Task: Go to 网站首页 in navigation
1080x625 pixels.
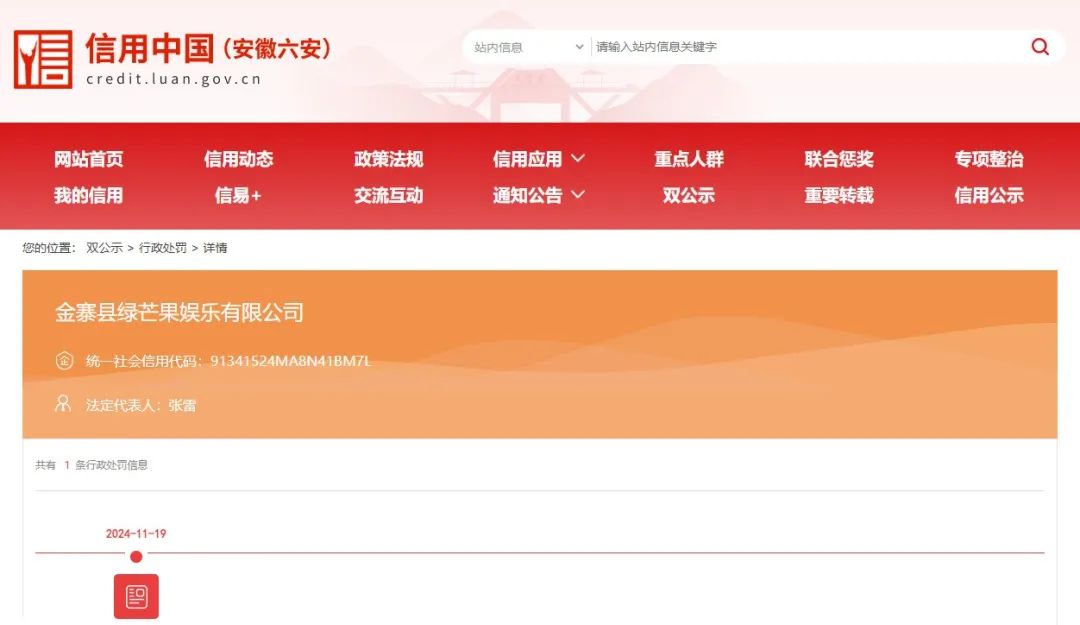Action: [x=89, y=159]
